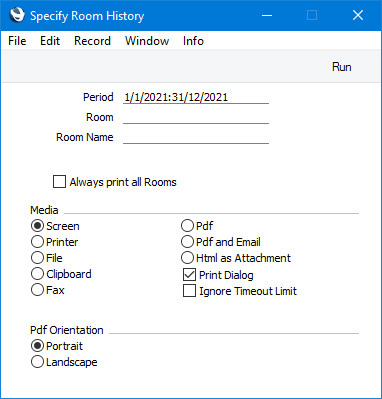Uncheck the Print Dialog checkbox
The height and width of the screenshot is (399, 382).
pos(189,275)
